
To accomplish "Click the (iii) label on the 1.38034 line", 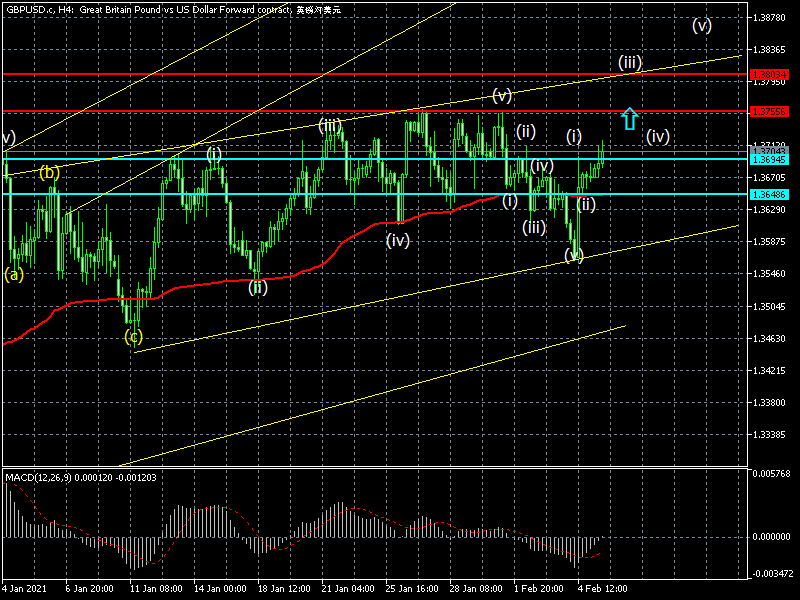I will [x=630, y=63].
